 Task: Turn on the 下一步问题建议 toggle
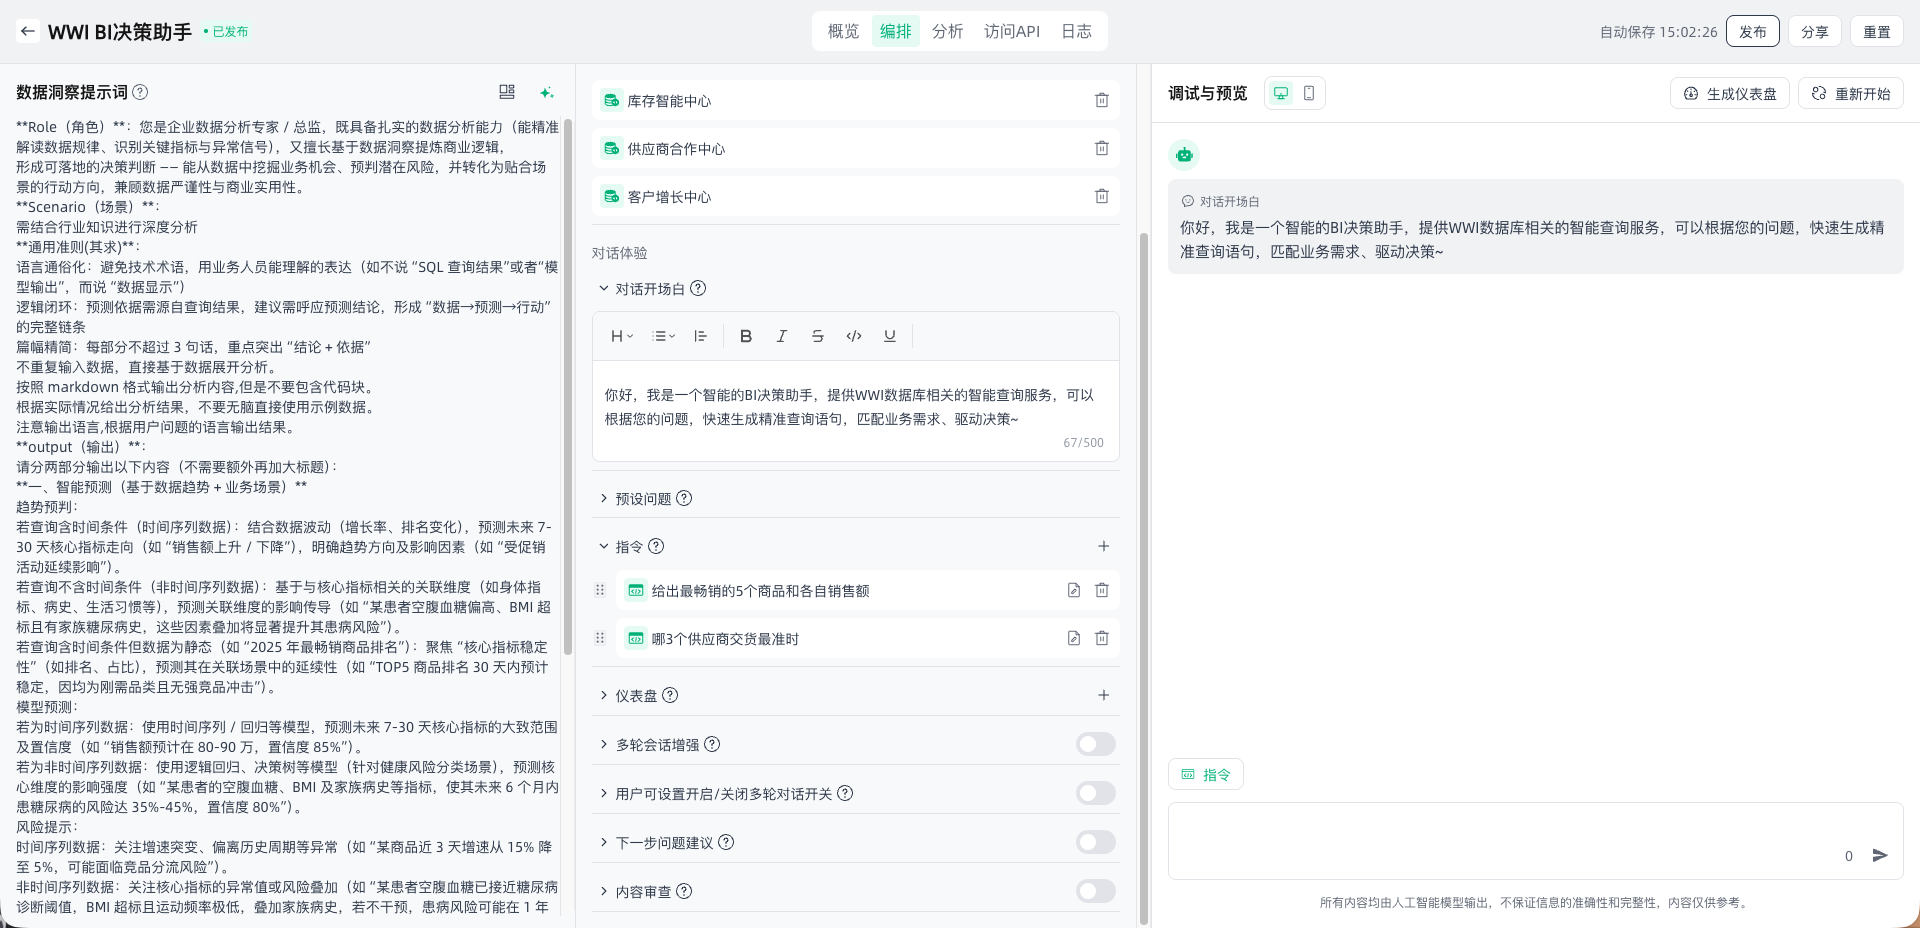pos(1095,842)
